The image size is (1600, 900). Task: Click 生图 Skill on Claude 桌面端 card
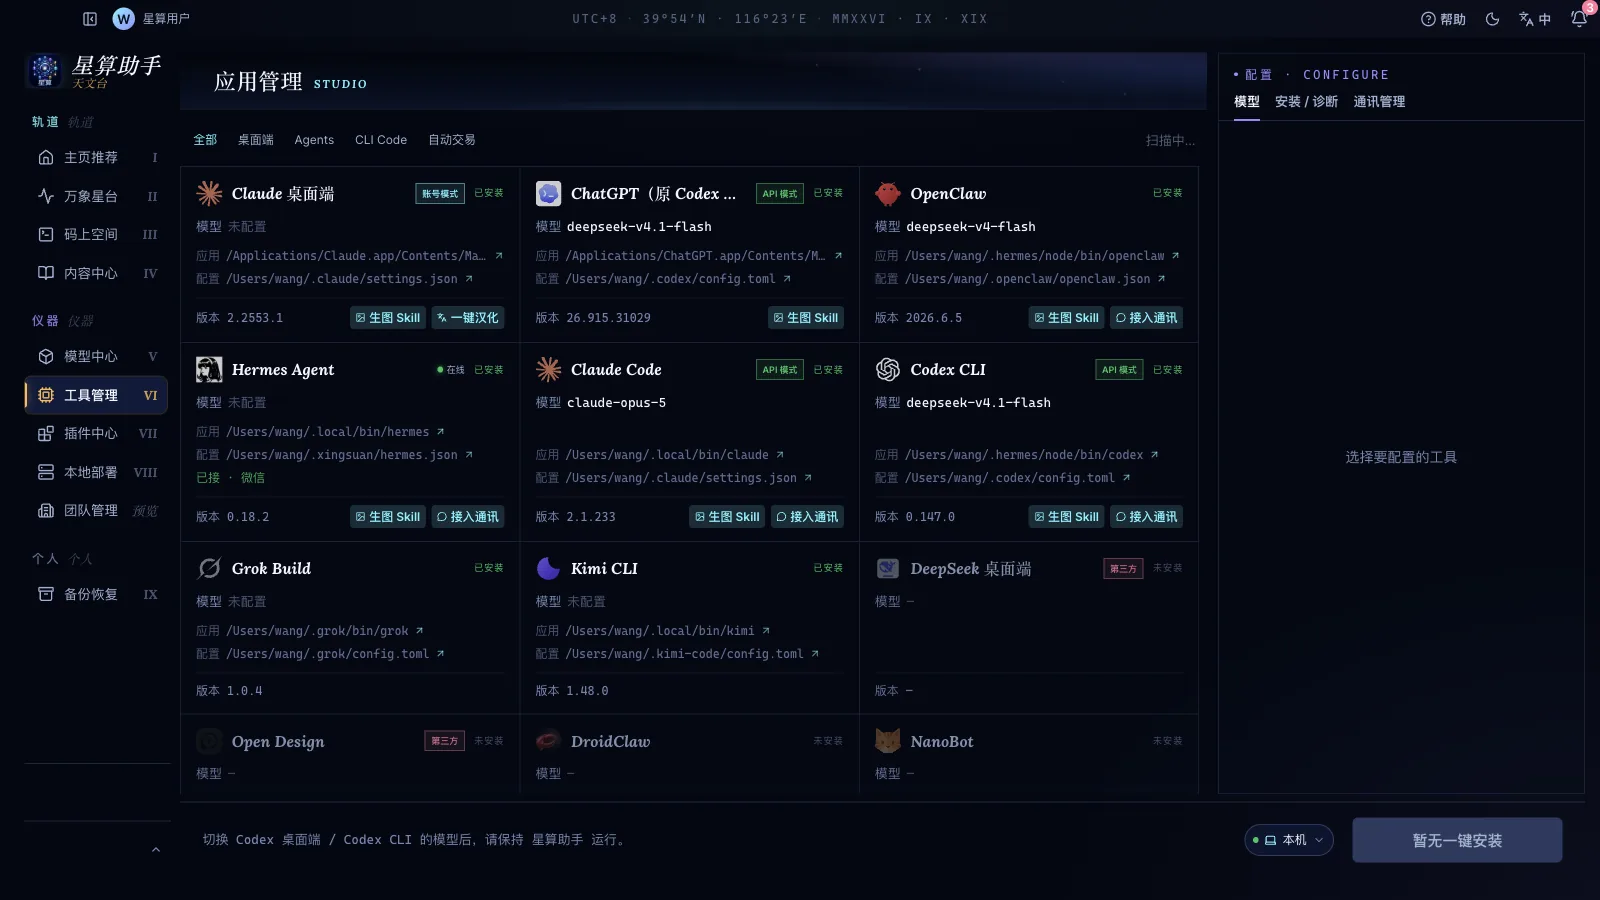(x=388, y=318)
